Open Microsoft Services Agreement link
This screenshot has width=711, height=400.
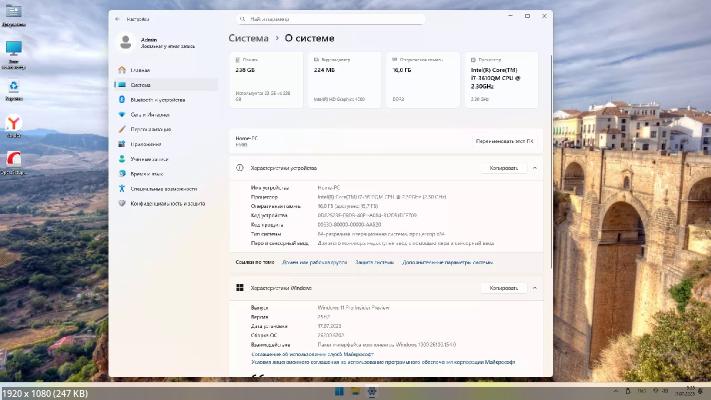tap(312, 354)
